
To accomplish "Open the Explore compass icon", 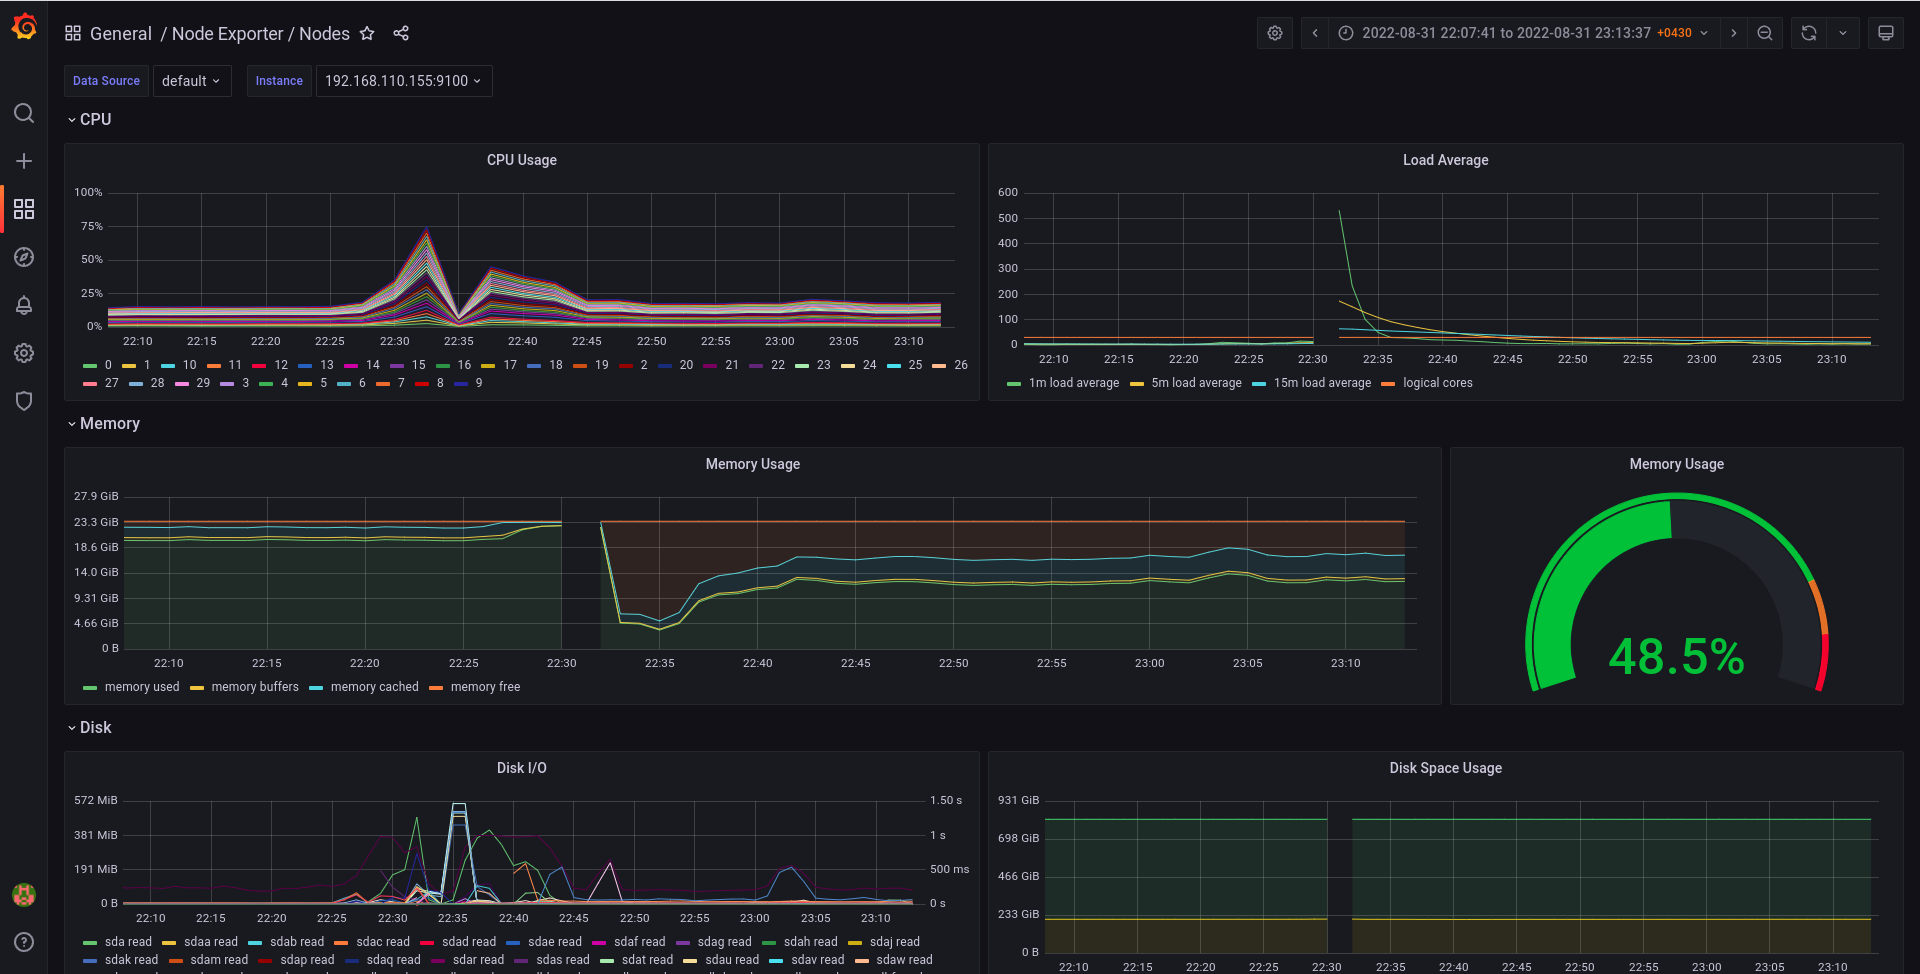I will pos(24,257).
